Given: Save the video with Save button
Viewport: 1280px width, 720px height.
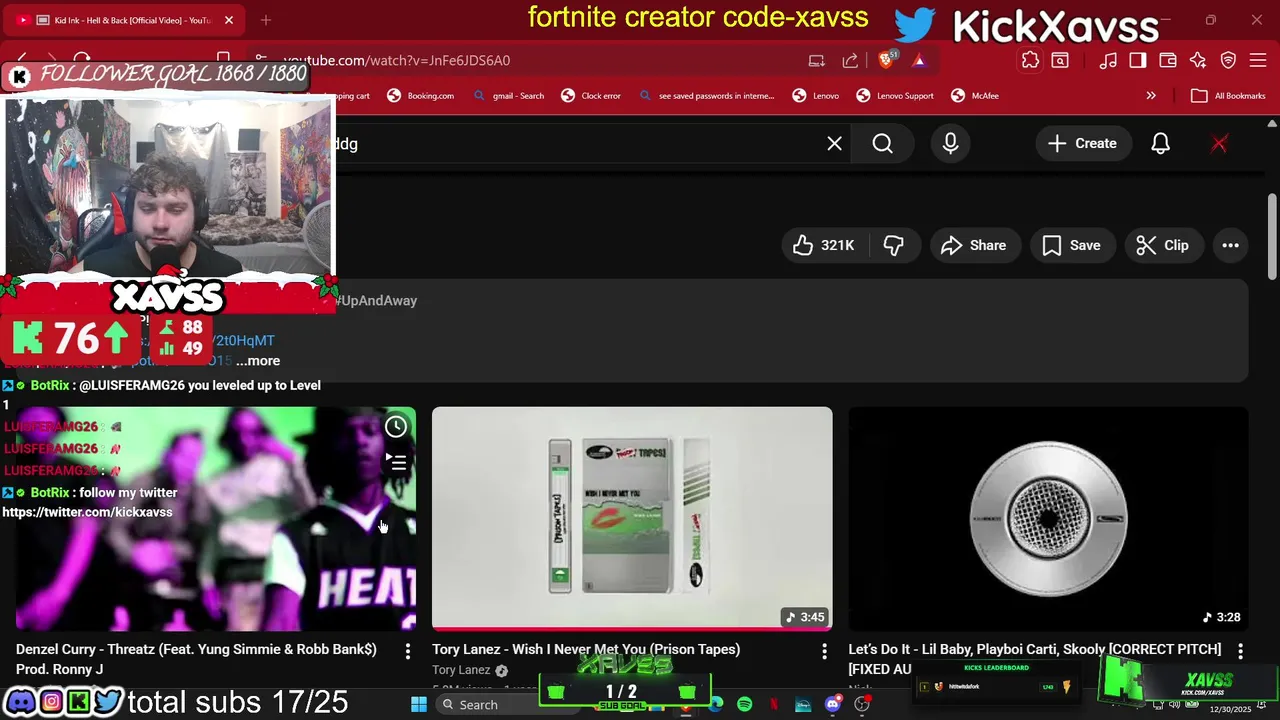Looking at the screenshot, I should (1071, 245).
